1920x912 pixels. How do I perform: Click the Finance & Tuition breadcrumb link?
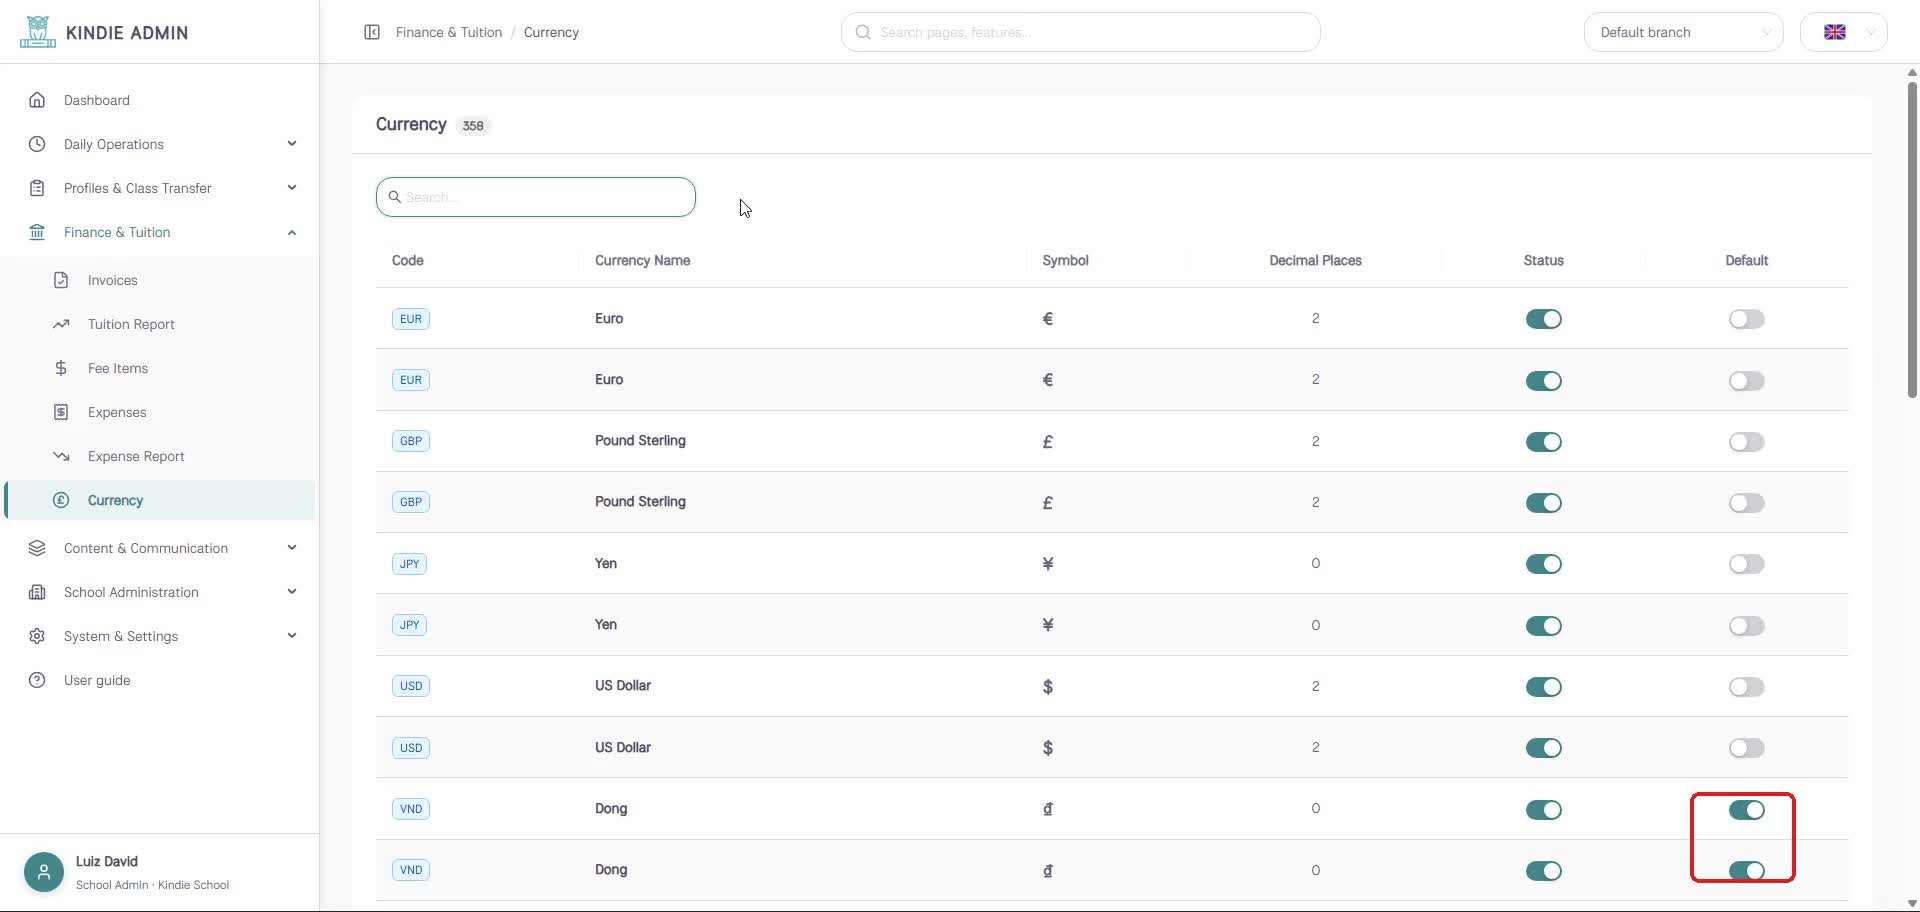[449, 32]
